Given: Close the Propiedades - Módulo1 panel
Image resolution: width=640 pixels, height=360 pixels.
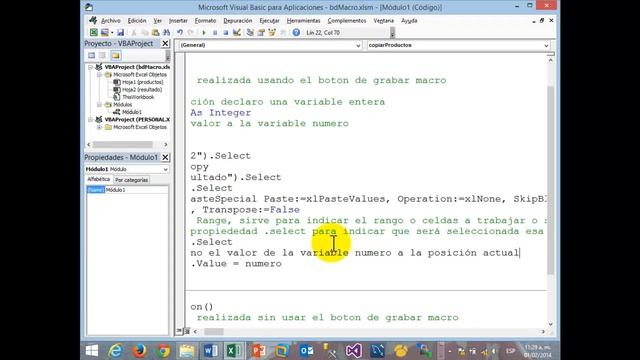Looking at the screenshot, I should [165, 157].
